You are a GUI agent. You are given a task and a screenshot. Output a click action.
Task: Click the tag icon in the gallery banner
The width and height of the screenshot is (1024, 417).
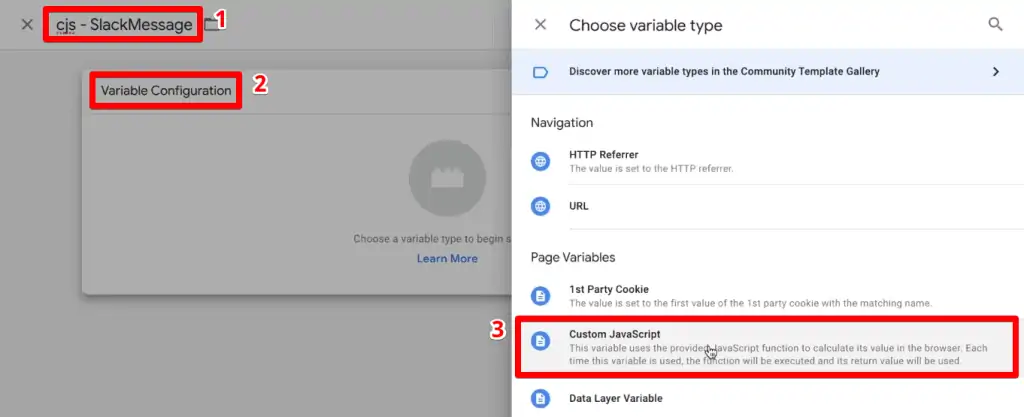click(x=540, y=72)
